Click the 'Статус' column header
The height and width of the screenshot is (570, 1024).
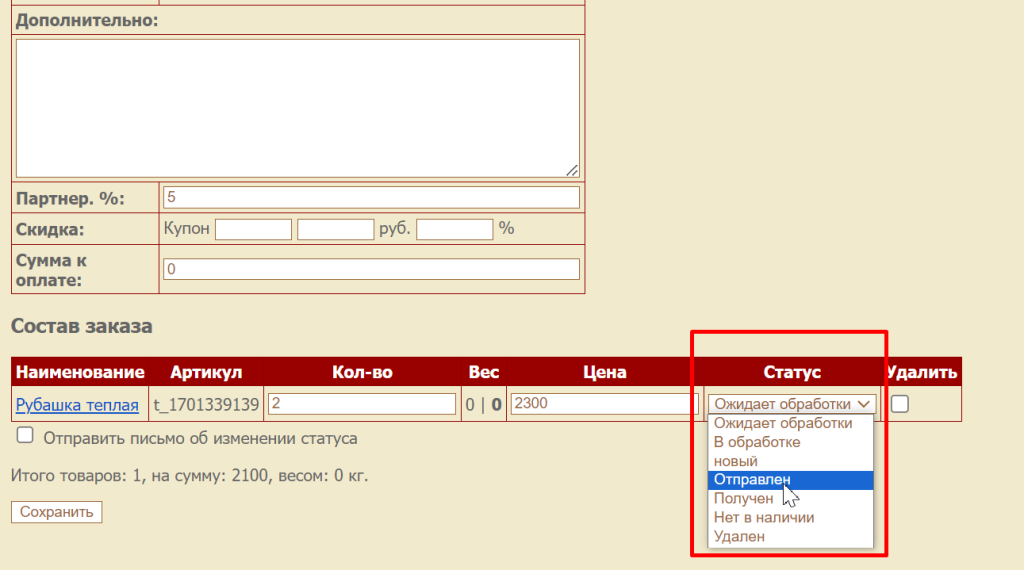[x=792, y=372]
